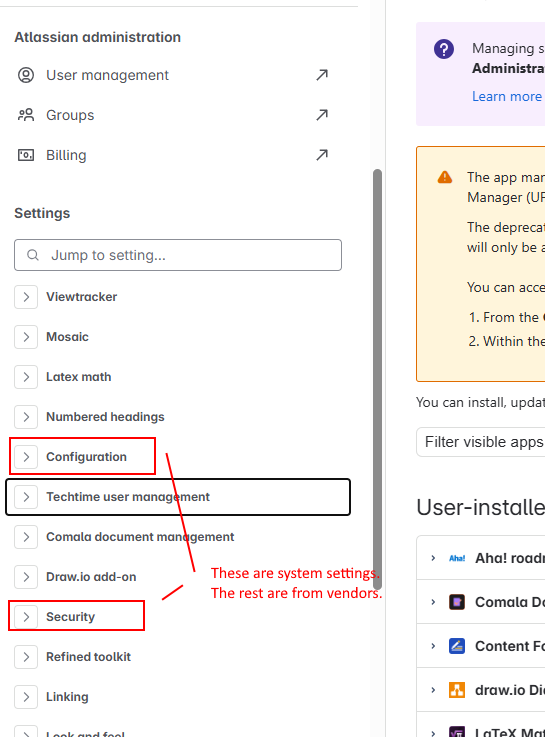Click the Aha! roadmaps app logo
Image resolution: width=545 pixels, height=737 pixels.
(x=457, y=558)
